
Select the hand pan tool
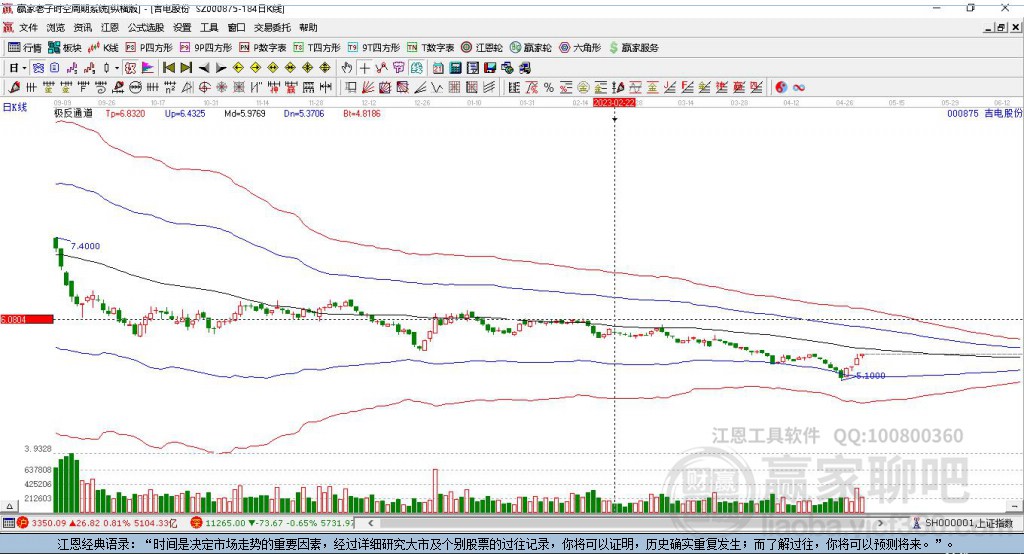(x=347, y=68)
